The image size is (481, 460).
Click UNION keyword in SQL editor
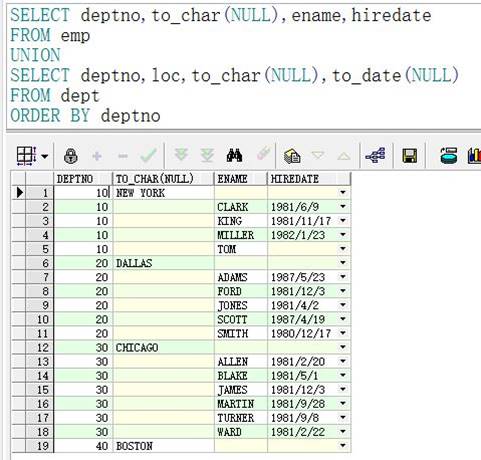(35, 55)
